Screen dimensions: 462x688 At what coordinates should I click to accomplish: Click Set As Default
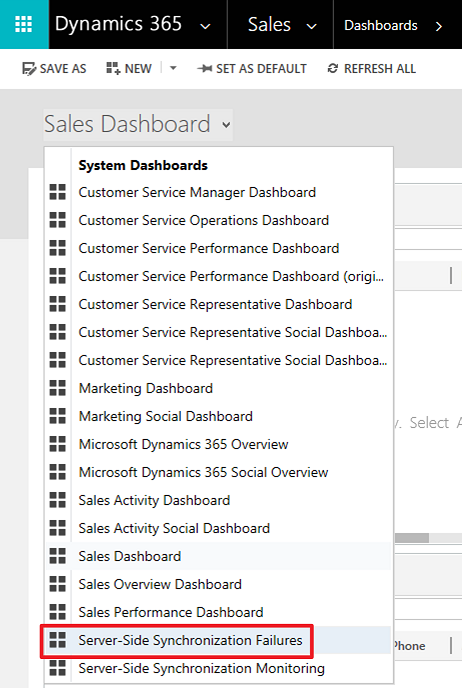pyautogui.click(x=251, y=69)
